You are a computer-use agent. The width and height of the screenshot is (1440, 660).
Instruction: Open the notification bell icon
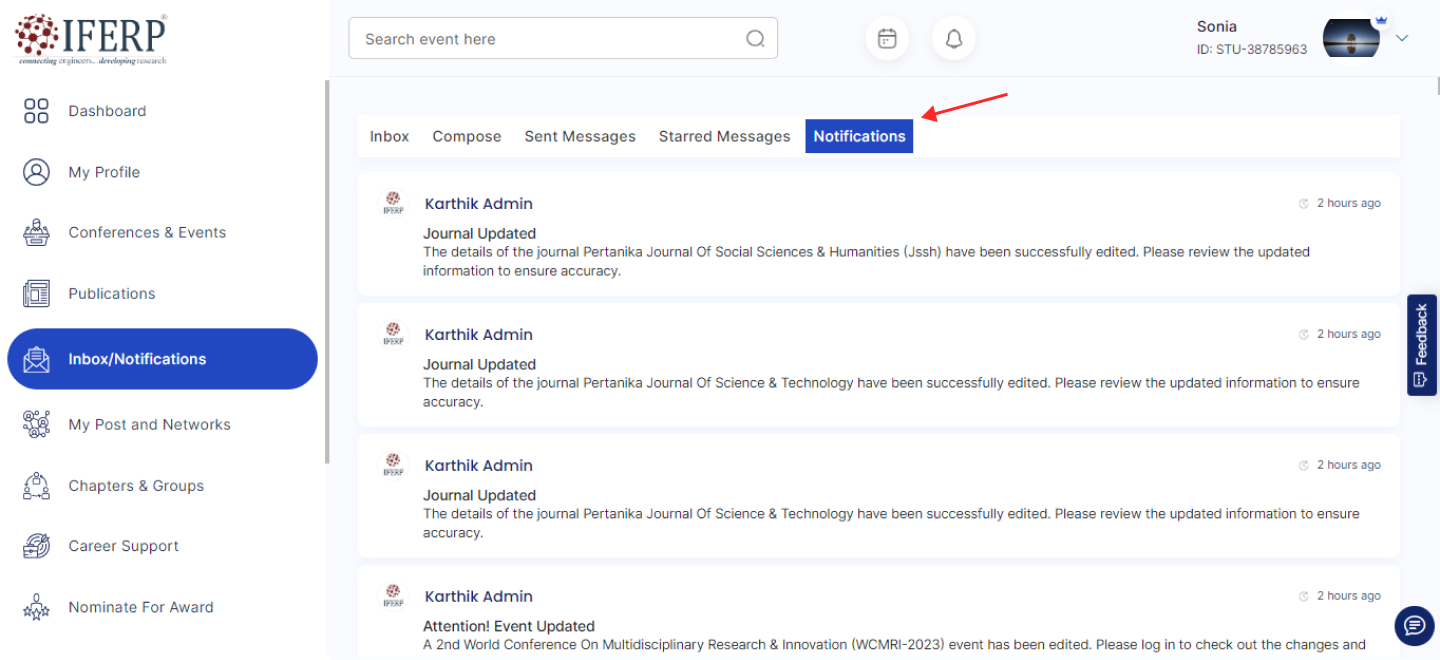pos(954,39)
